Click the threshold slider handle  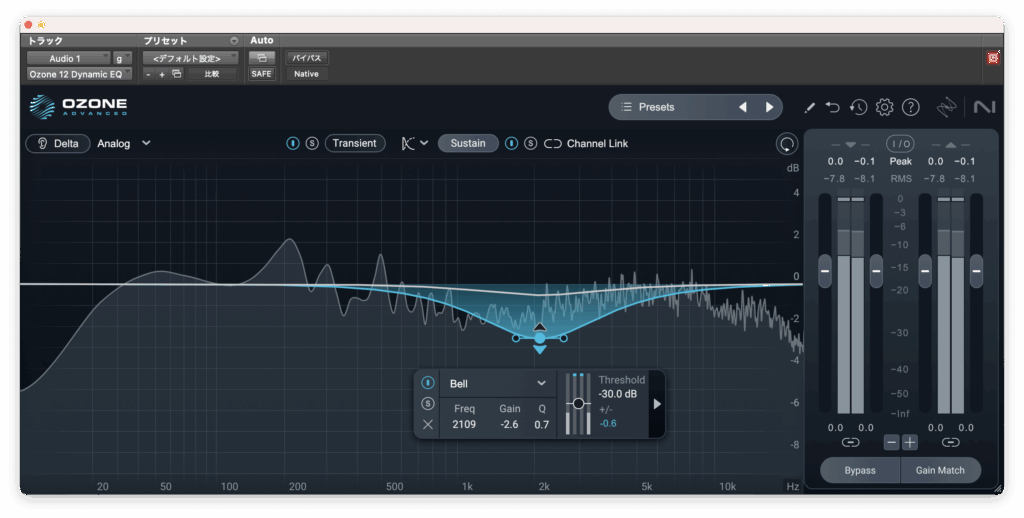[x=578, y=403]
